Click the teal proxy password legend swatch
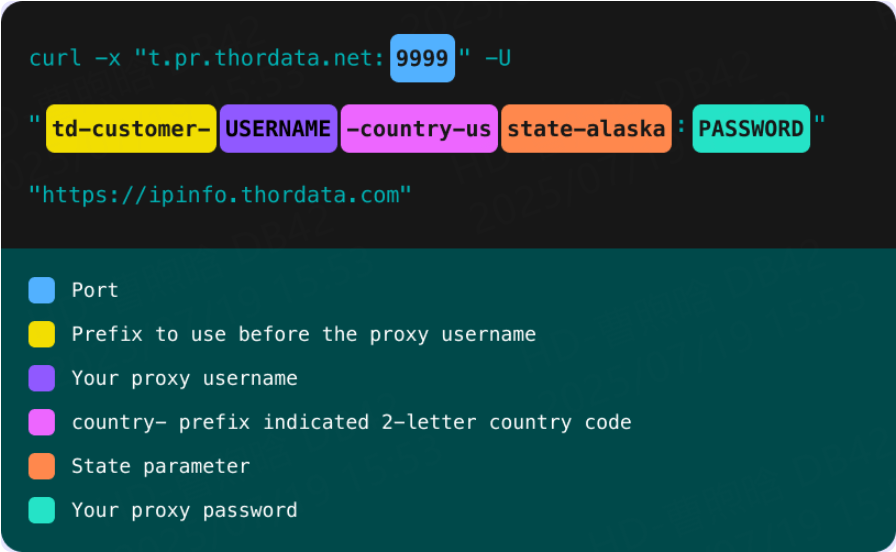Image resolution: width=896 pixels, height=552 pixels. 42,510
